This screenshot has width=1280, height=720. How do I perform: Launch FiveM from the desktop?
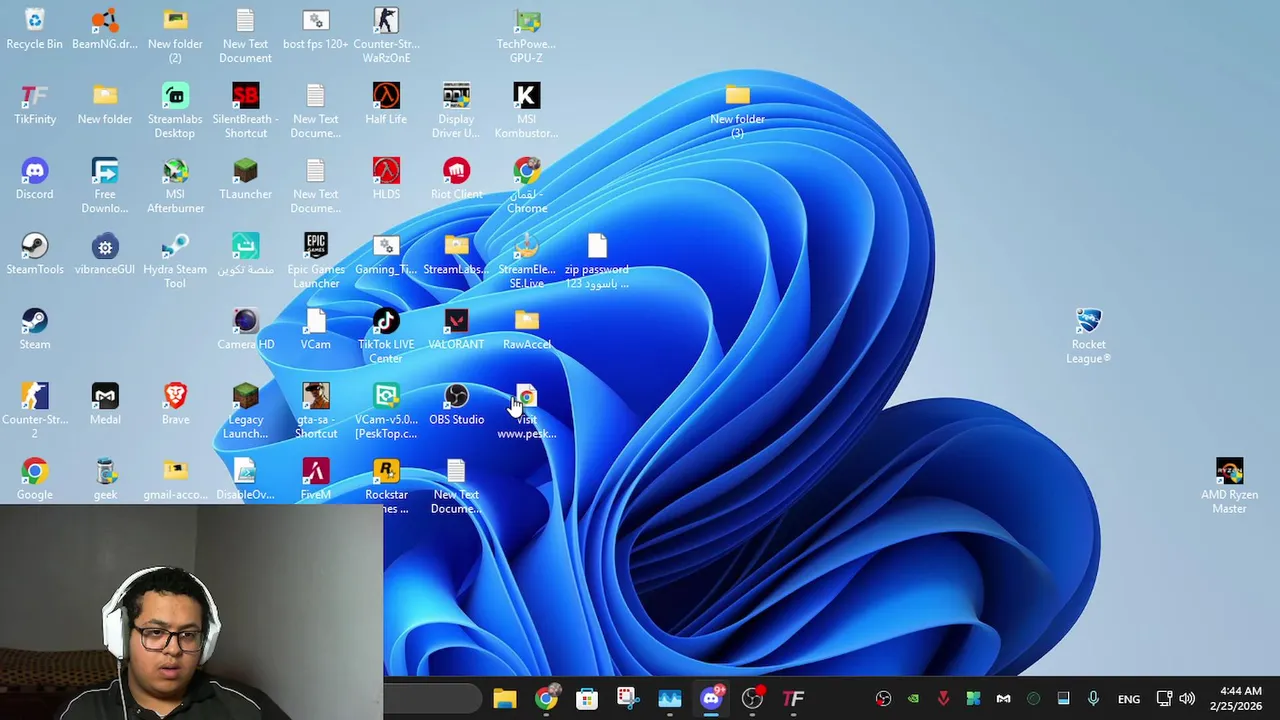point(316,479)
